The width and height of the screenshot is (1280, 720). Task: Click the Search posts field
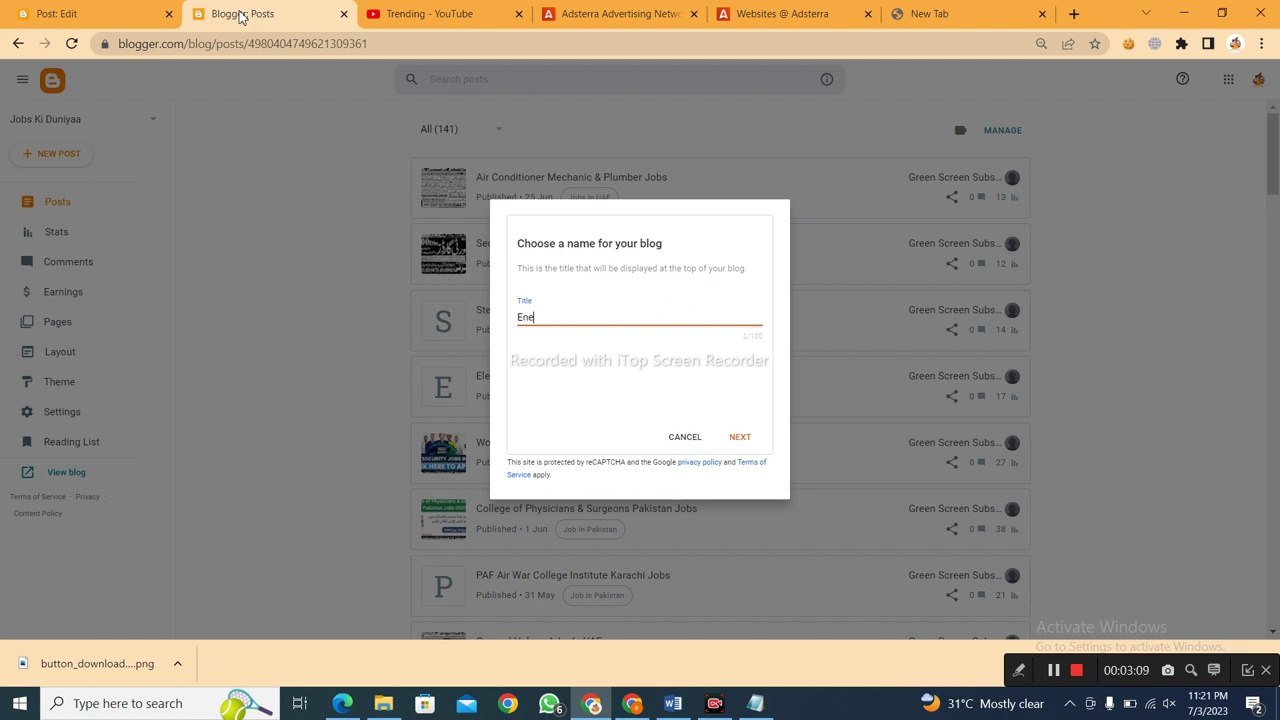coord(620,79)
